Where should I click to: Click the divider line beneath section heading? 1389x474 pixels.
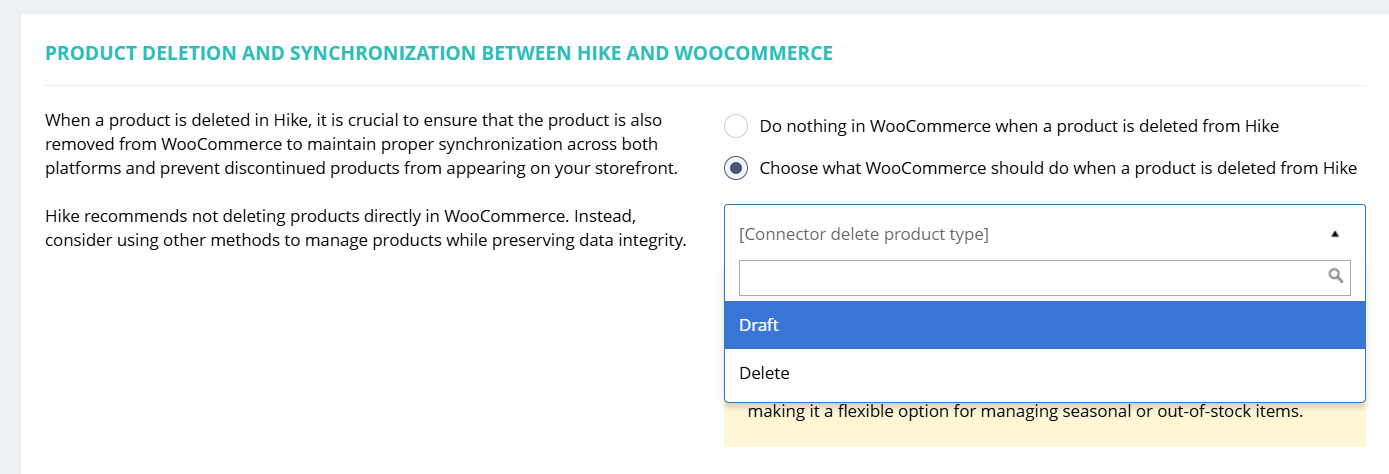pyautogui.click(x=705, y=85)
